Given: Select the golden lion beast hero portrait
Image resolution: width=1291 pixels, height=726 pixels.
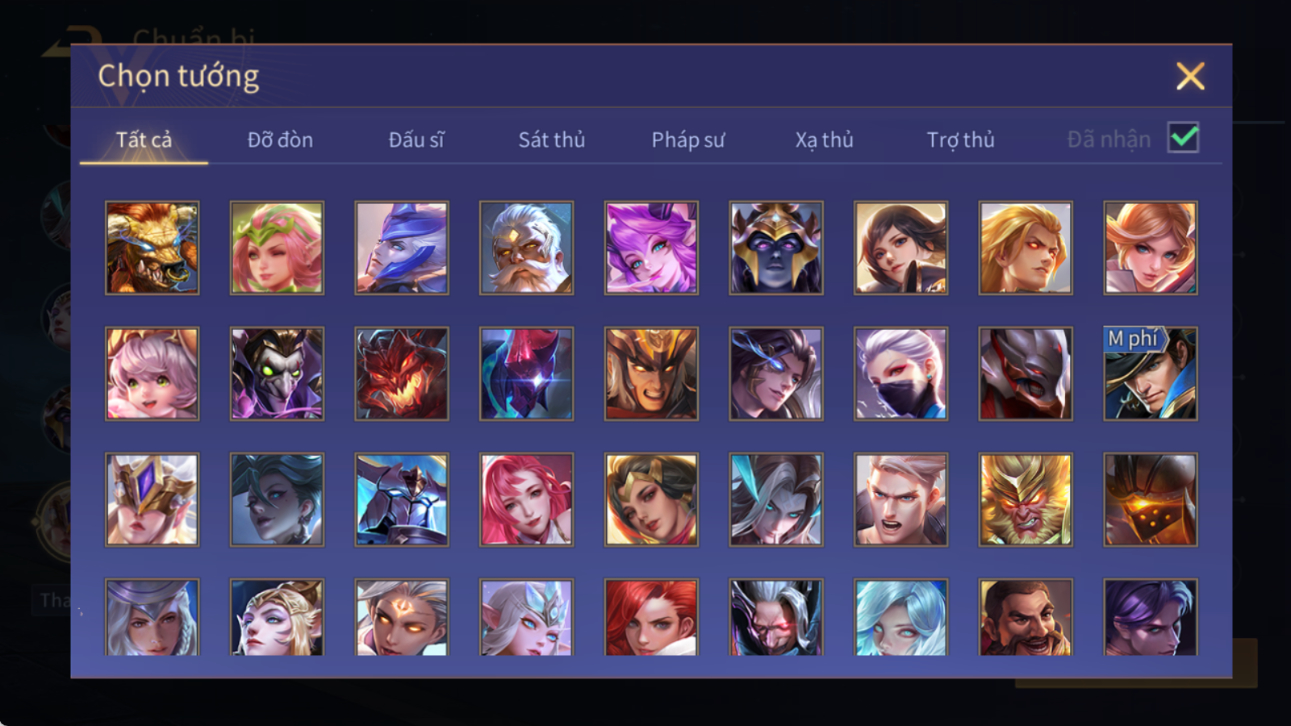Looking at the screenshot, I should click(152, 248).
